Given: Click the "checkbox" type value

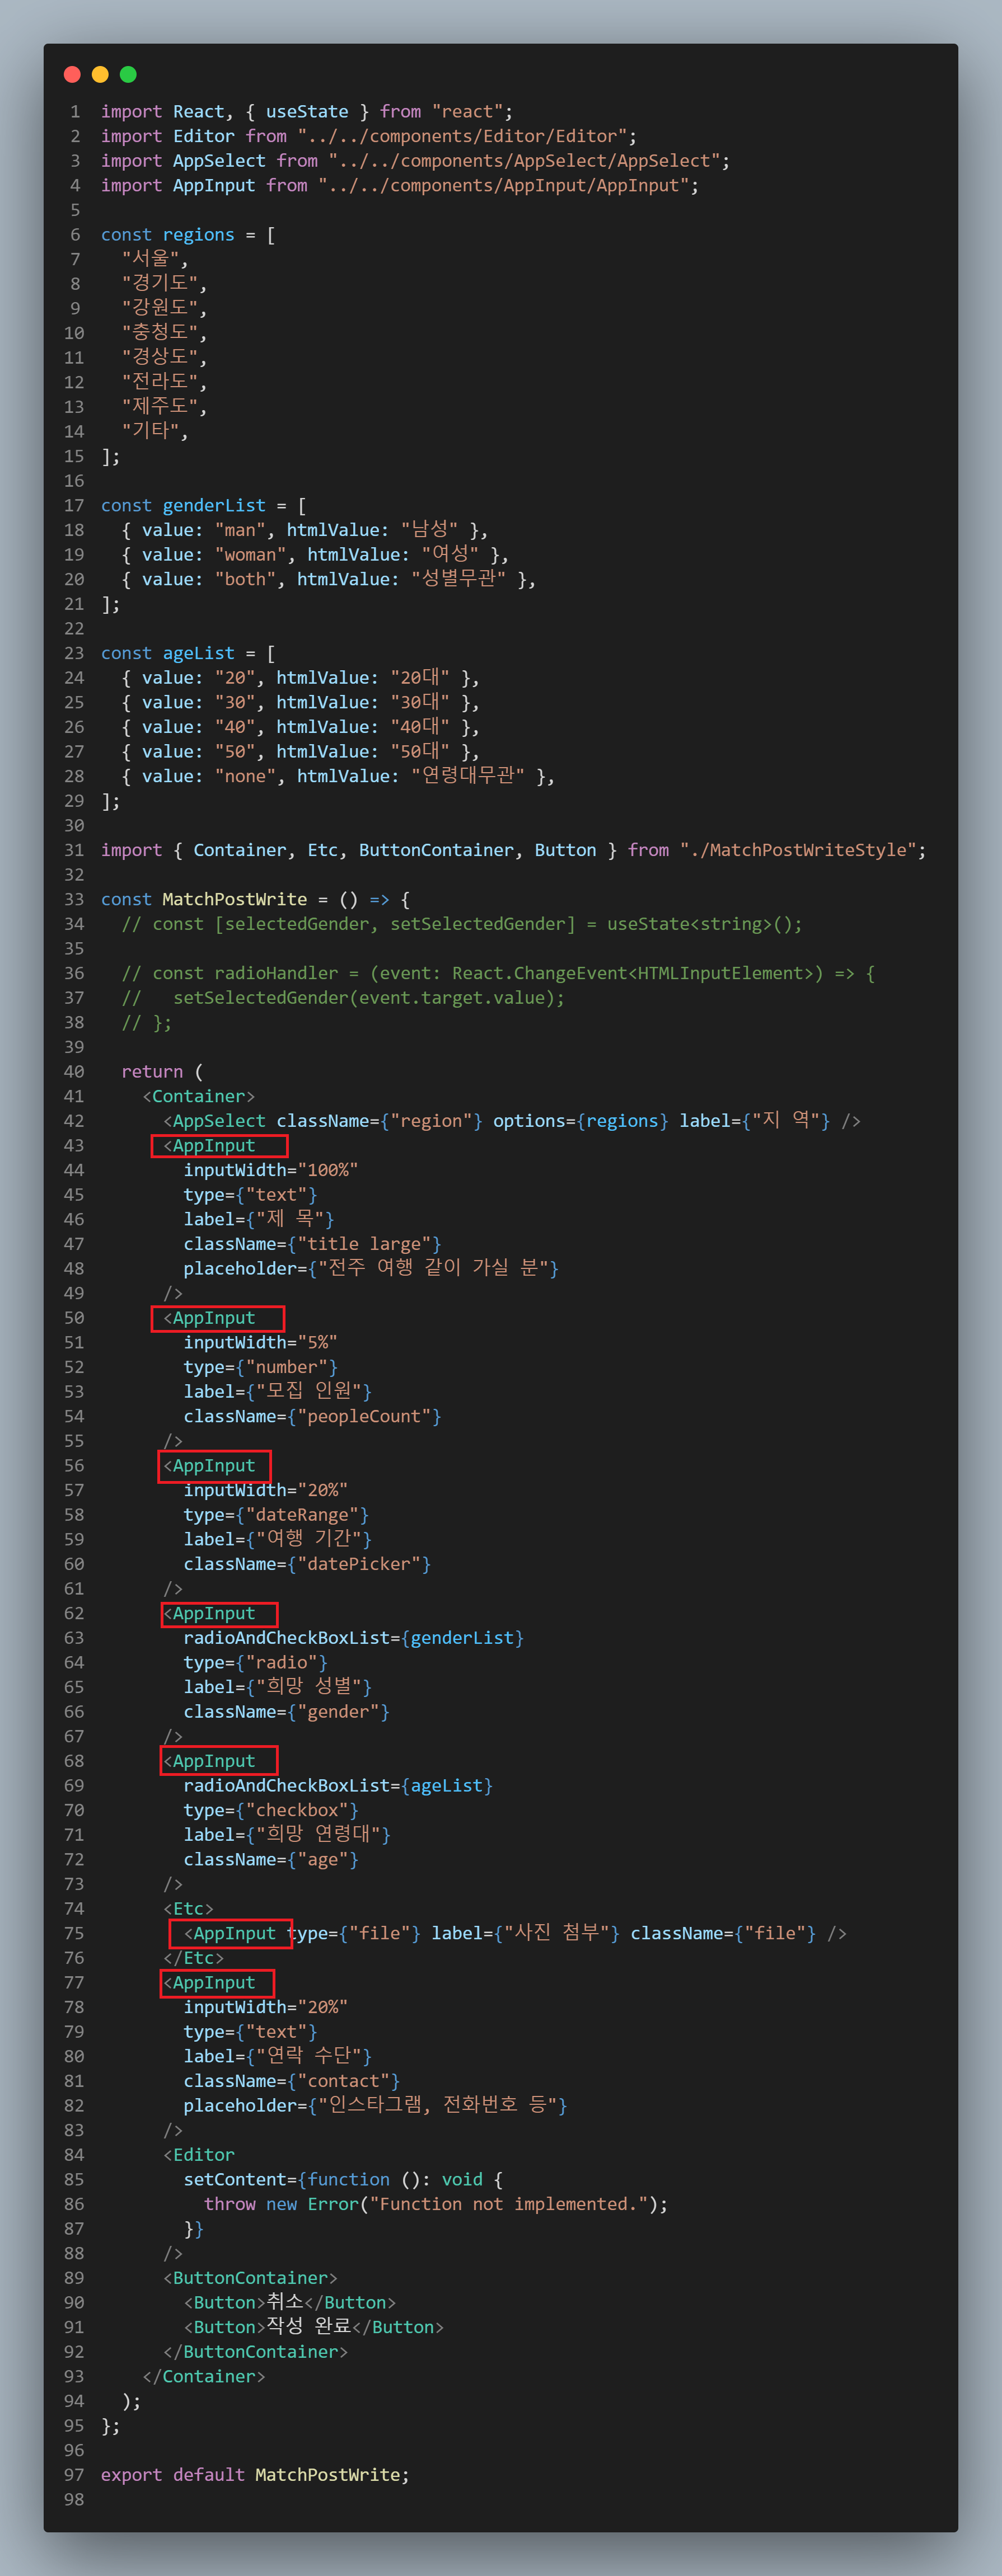Looking at the screenshot, I should 297,1810.
